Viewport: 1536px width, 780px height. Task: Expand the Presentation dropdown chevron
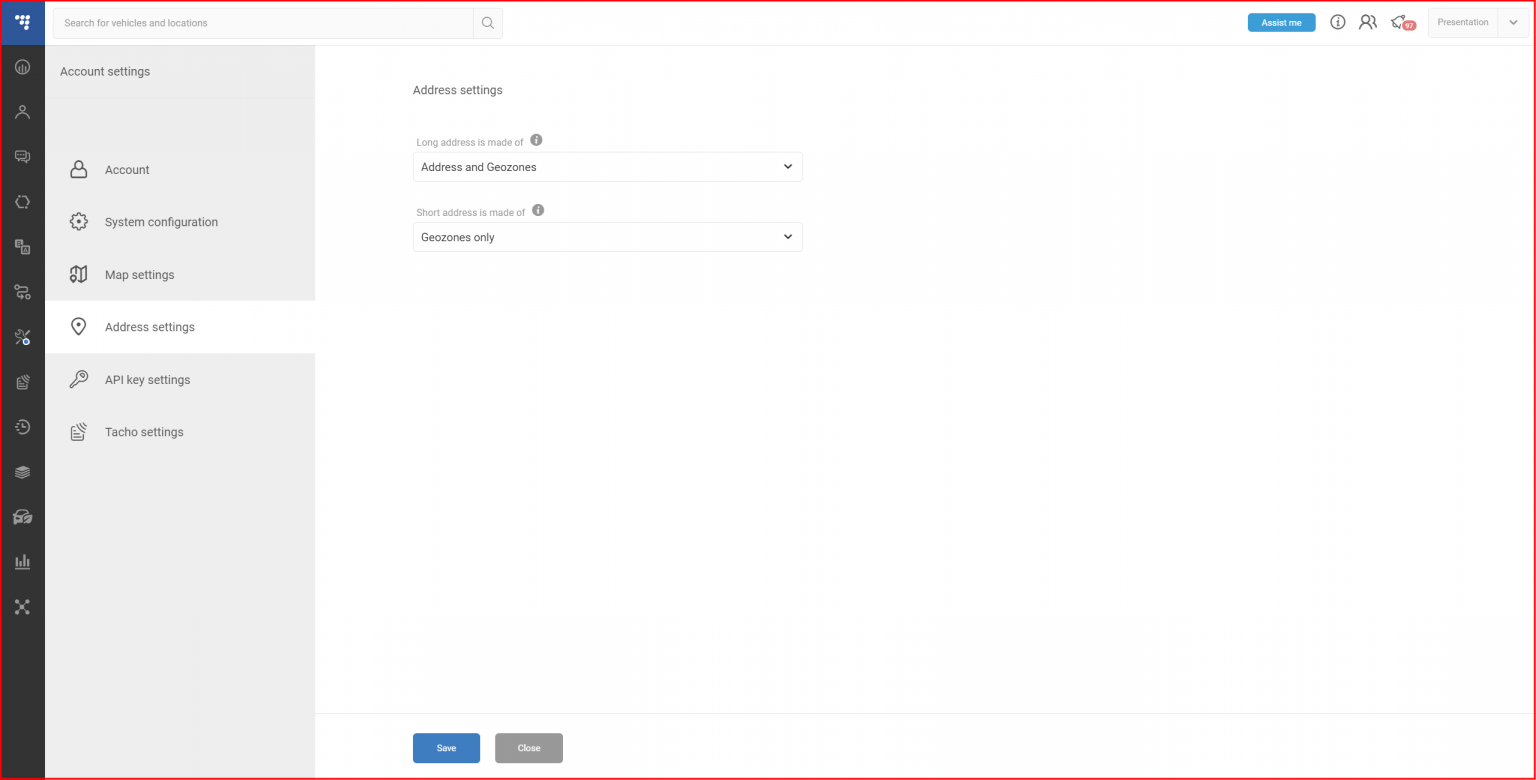1513,22
